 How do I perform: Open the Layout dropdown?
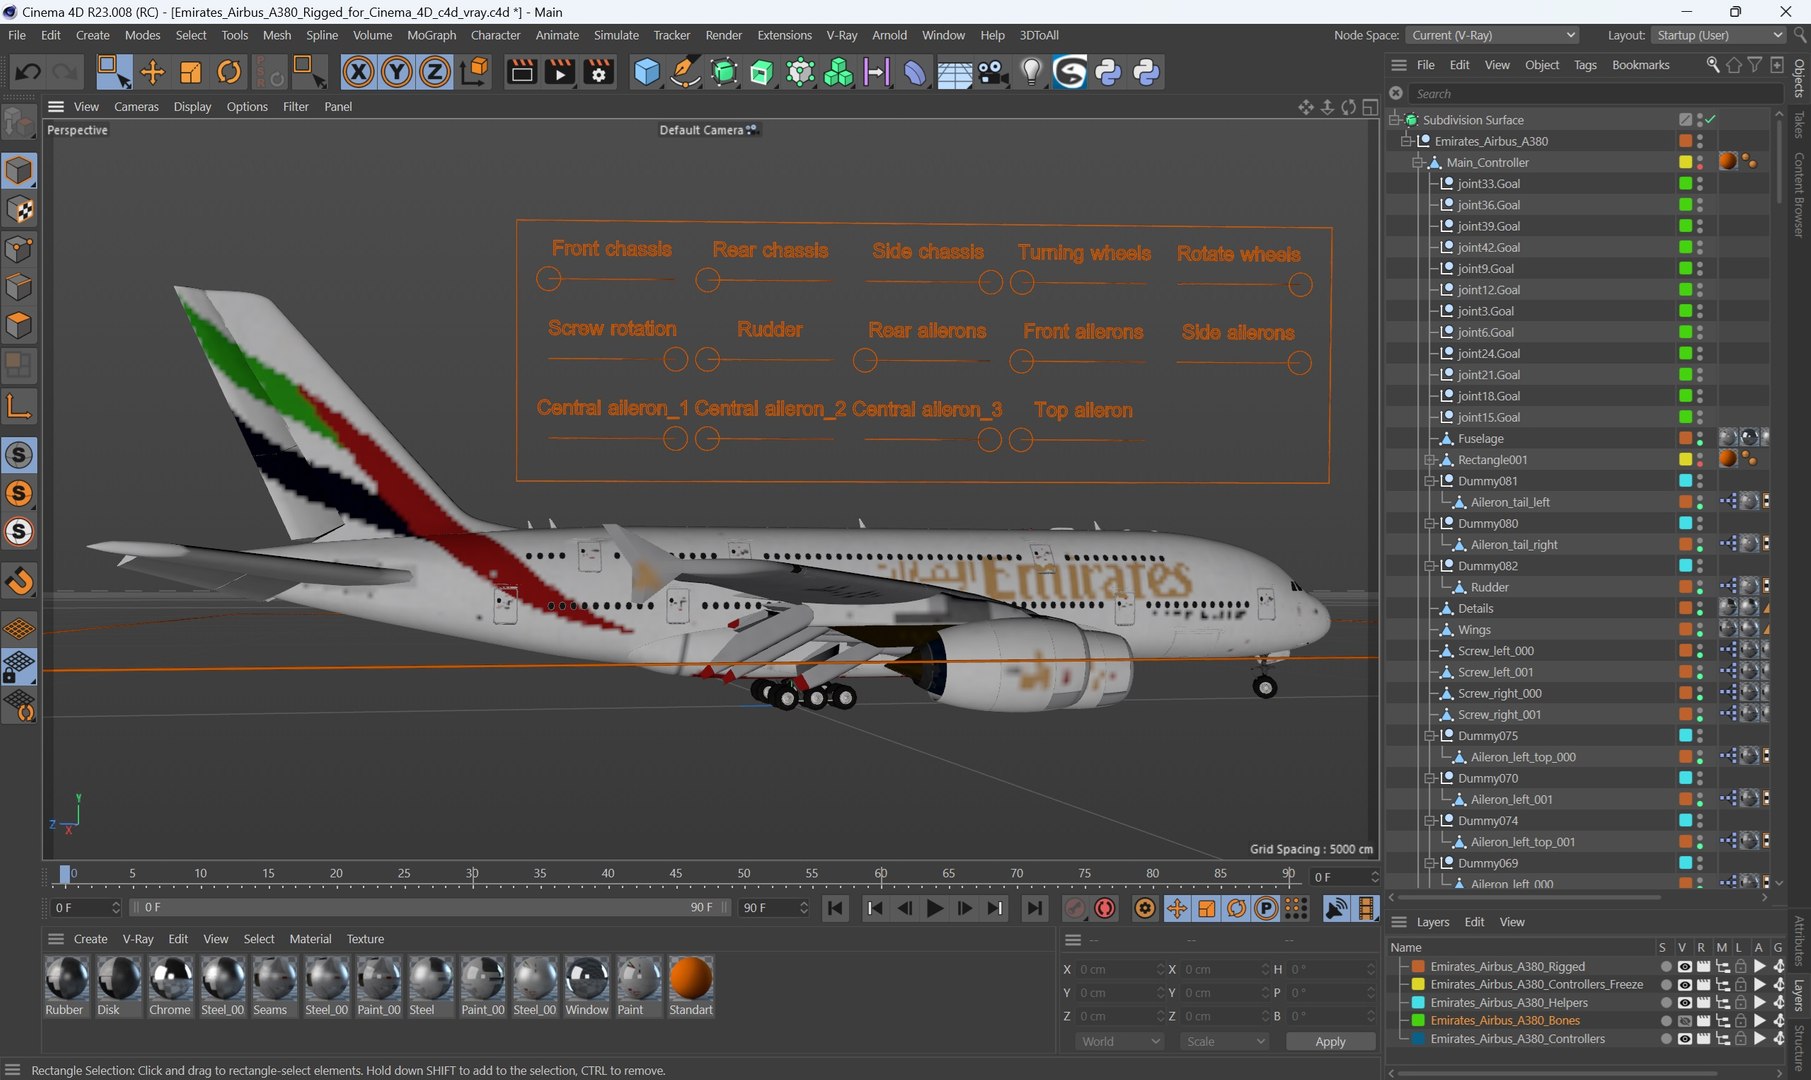(x=1719, y=35)
